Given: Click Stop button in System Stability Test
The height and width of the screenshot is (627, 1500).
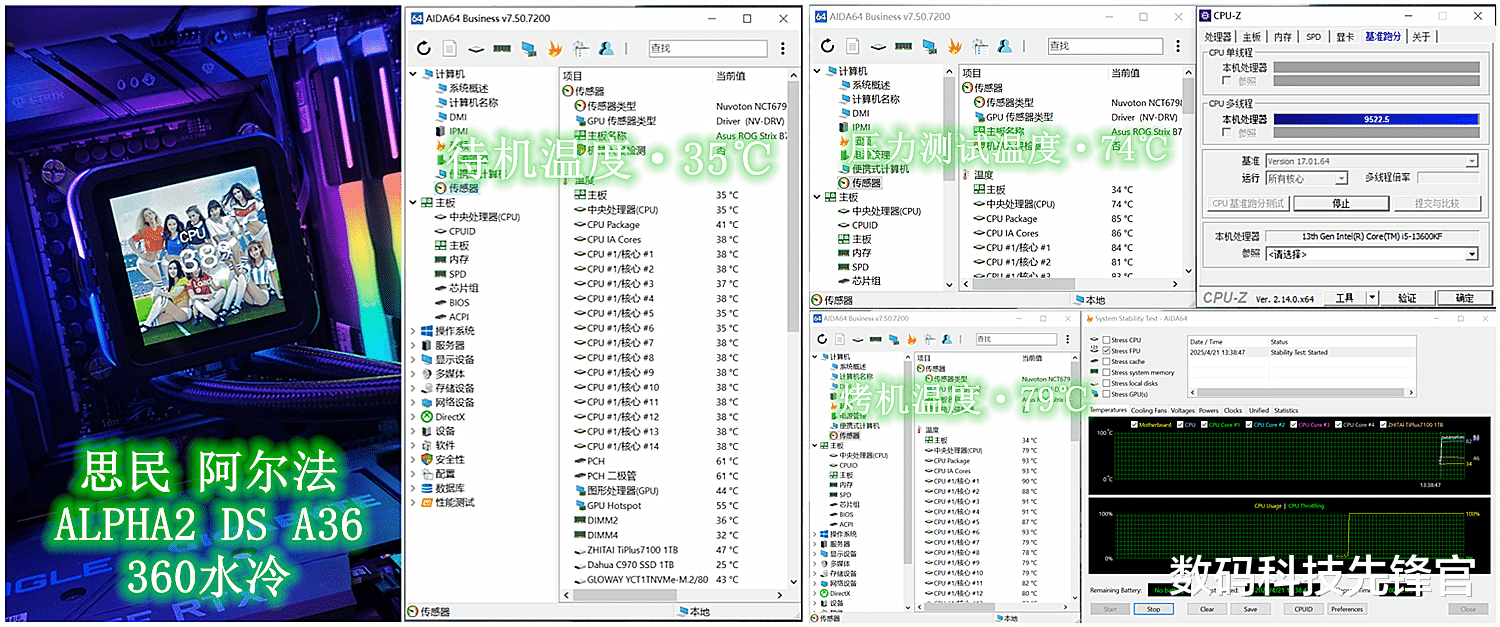Looking at the screenshot, I should coord(1153,609).
